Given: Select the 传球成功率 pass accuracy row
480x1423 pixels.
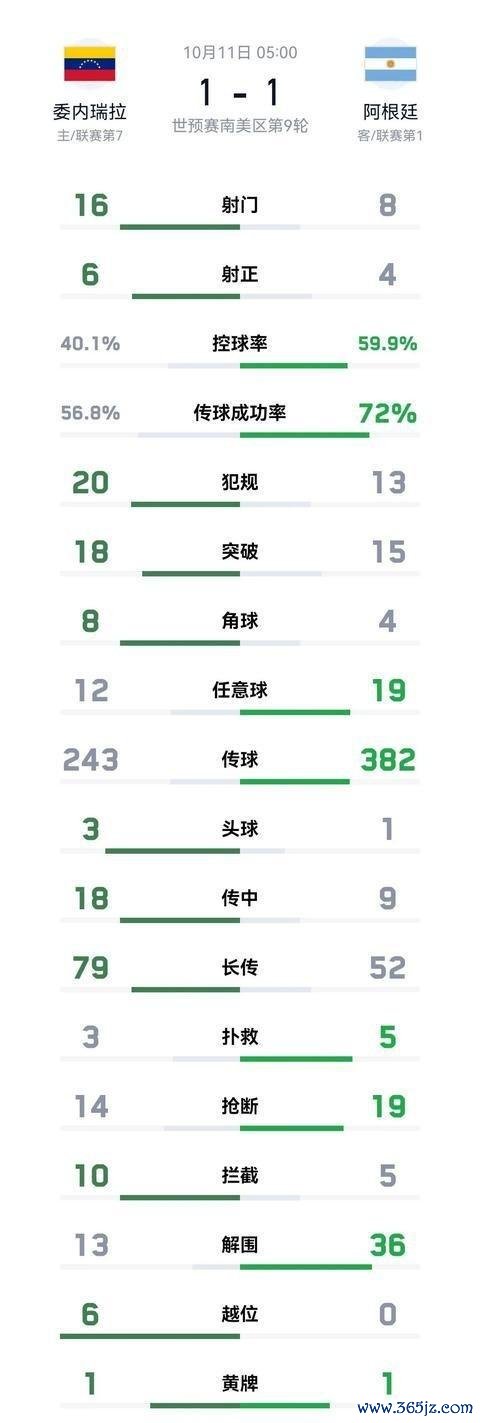Looking at the screenshot, I should click(x=240, y=418).
